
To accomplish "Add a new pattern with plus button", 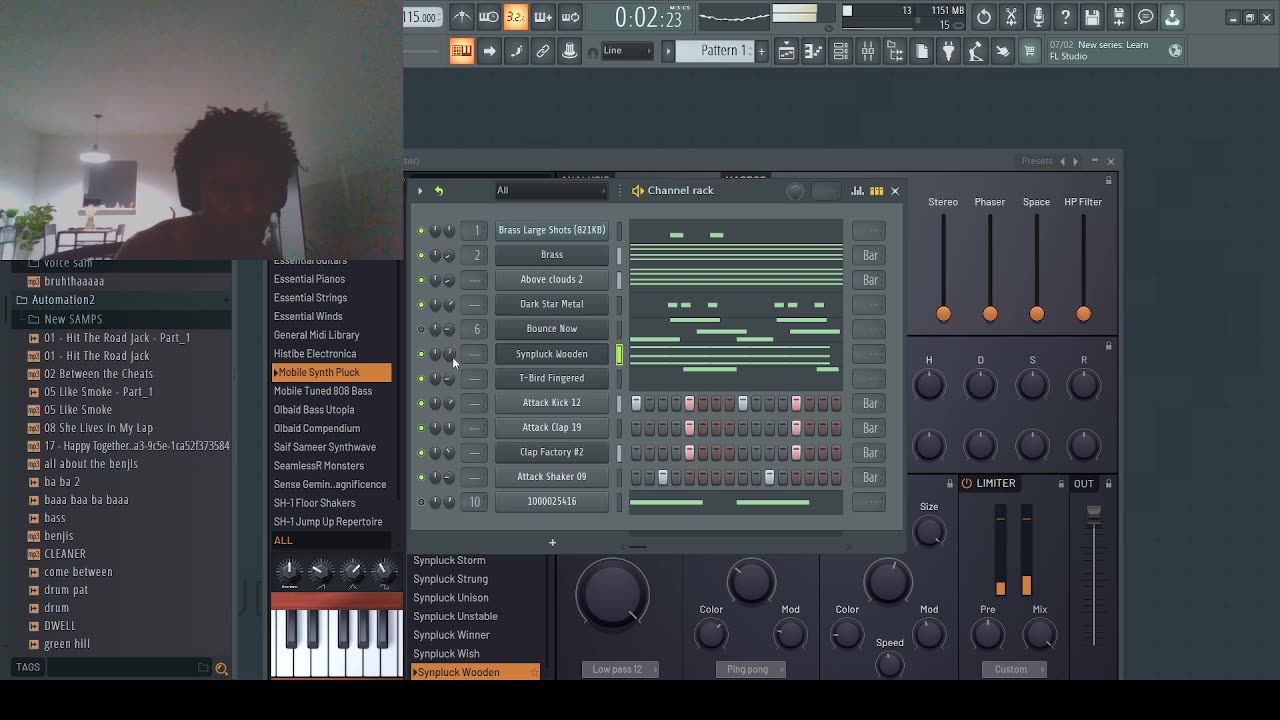I will [x=761, y=51].
